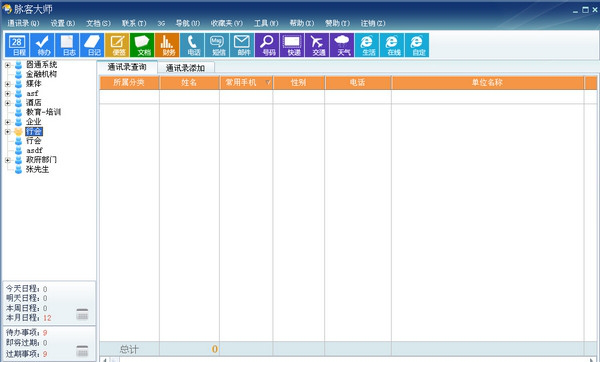Open the 导航 navigation menu
Screen dimensions: 600x376
pos(188,23)
